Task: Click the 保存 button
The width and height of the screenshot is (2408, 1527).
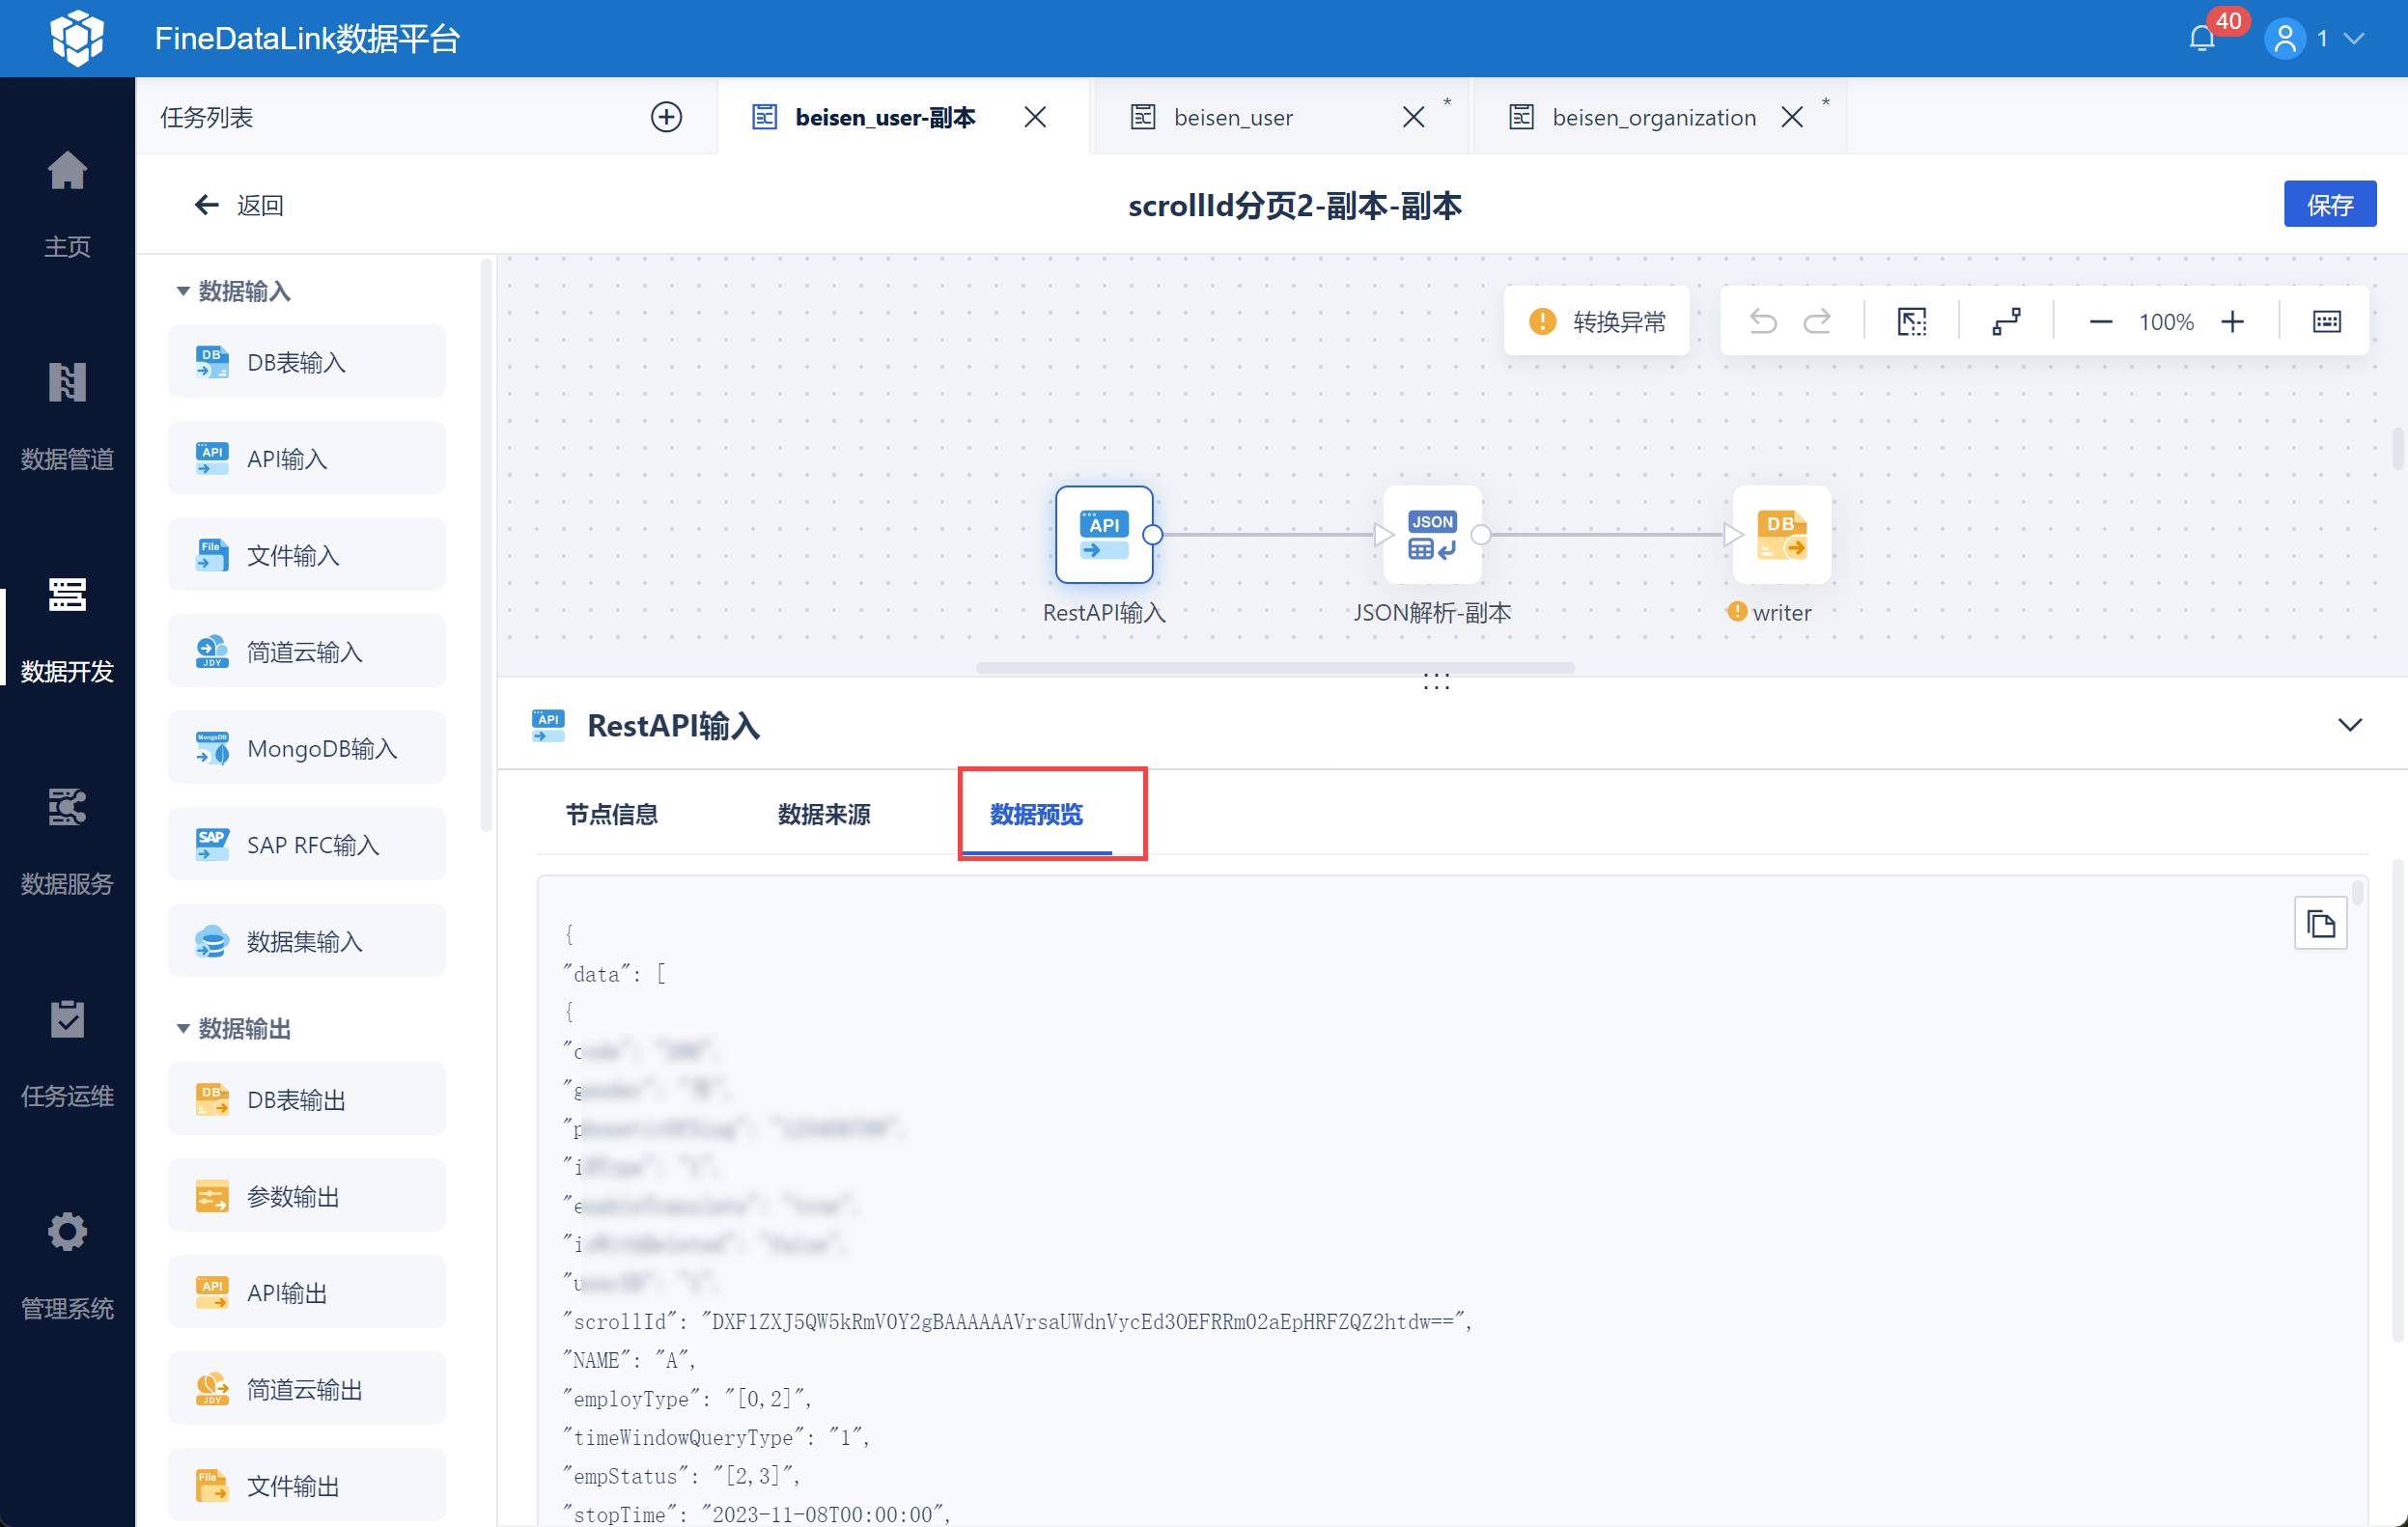Action: pos(2329,205)
